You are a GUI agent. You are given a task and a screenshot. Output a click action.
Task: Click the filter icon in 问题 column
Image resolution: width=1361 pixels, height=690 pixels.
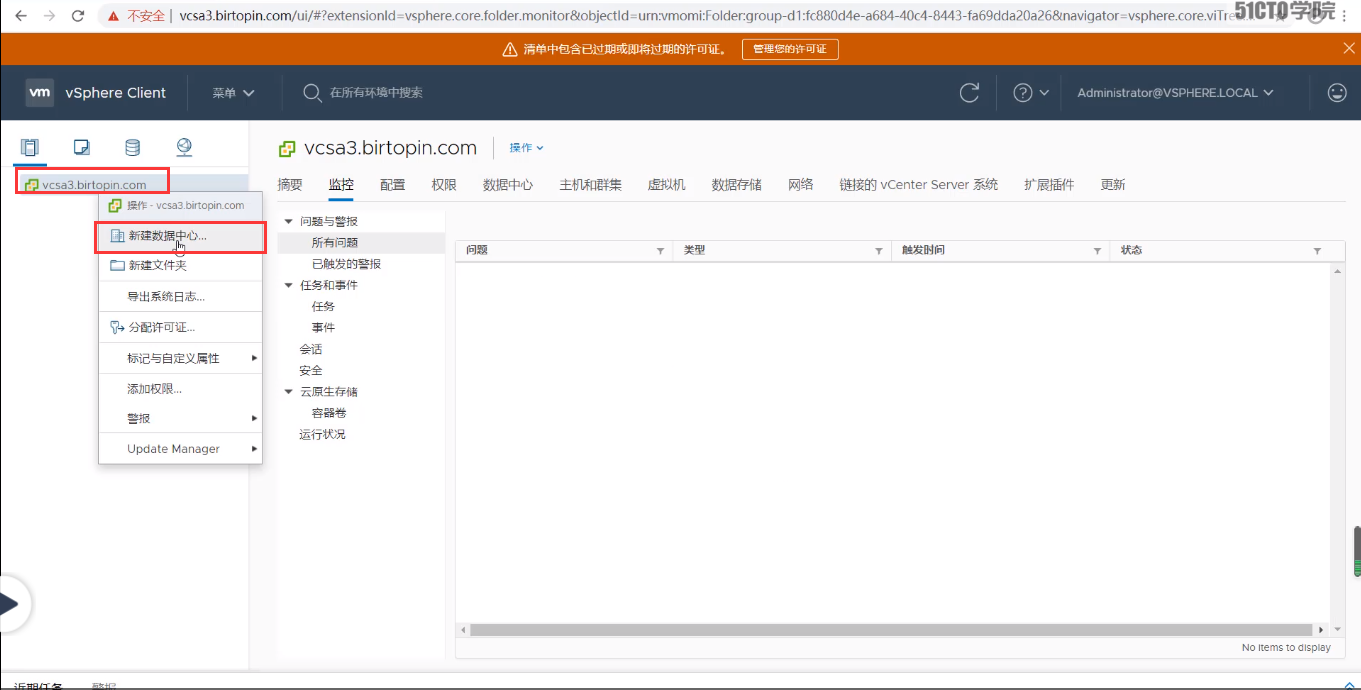coord(660,251)
